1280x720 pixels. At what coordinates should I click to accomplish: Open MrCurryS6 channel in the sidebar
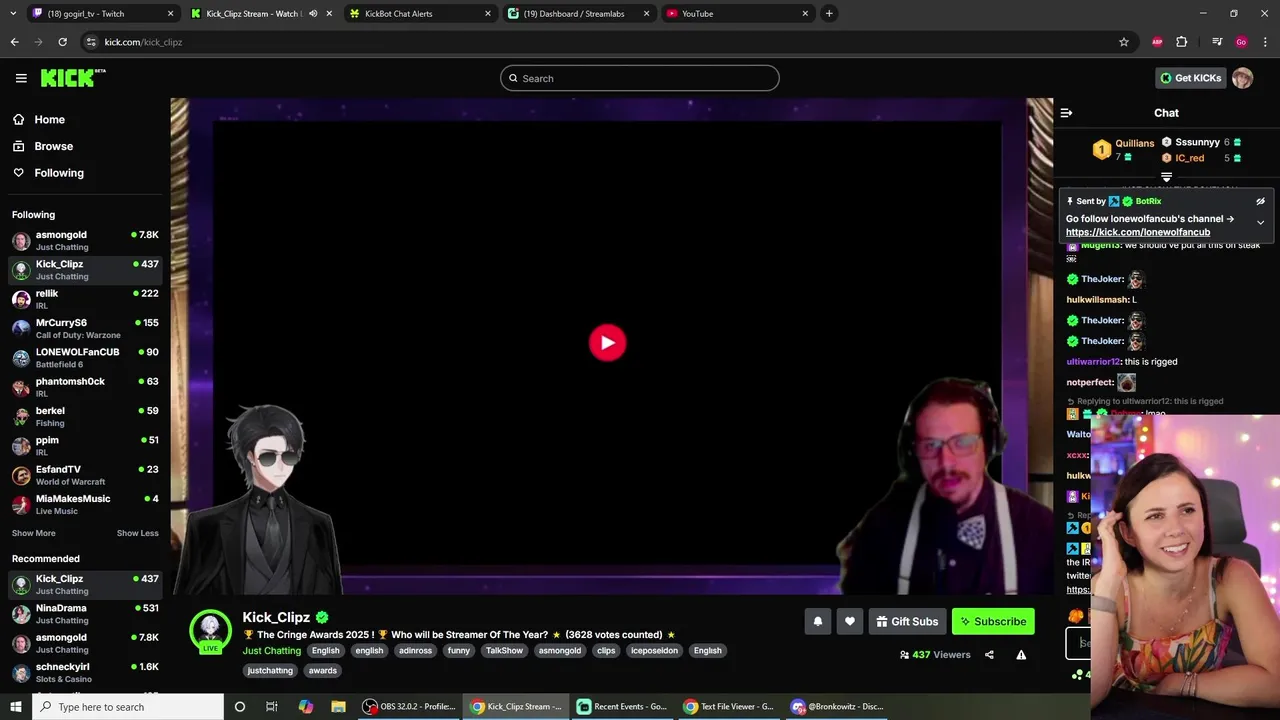(x=85, y=328)
